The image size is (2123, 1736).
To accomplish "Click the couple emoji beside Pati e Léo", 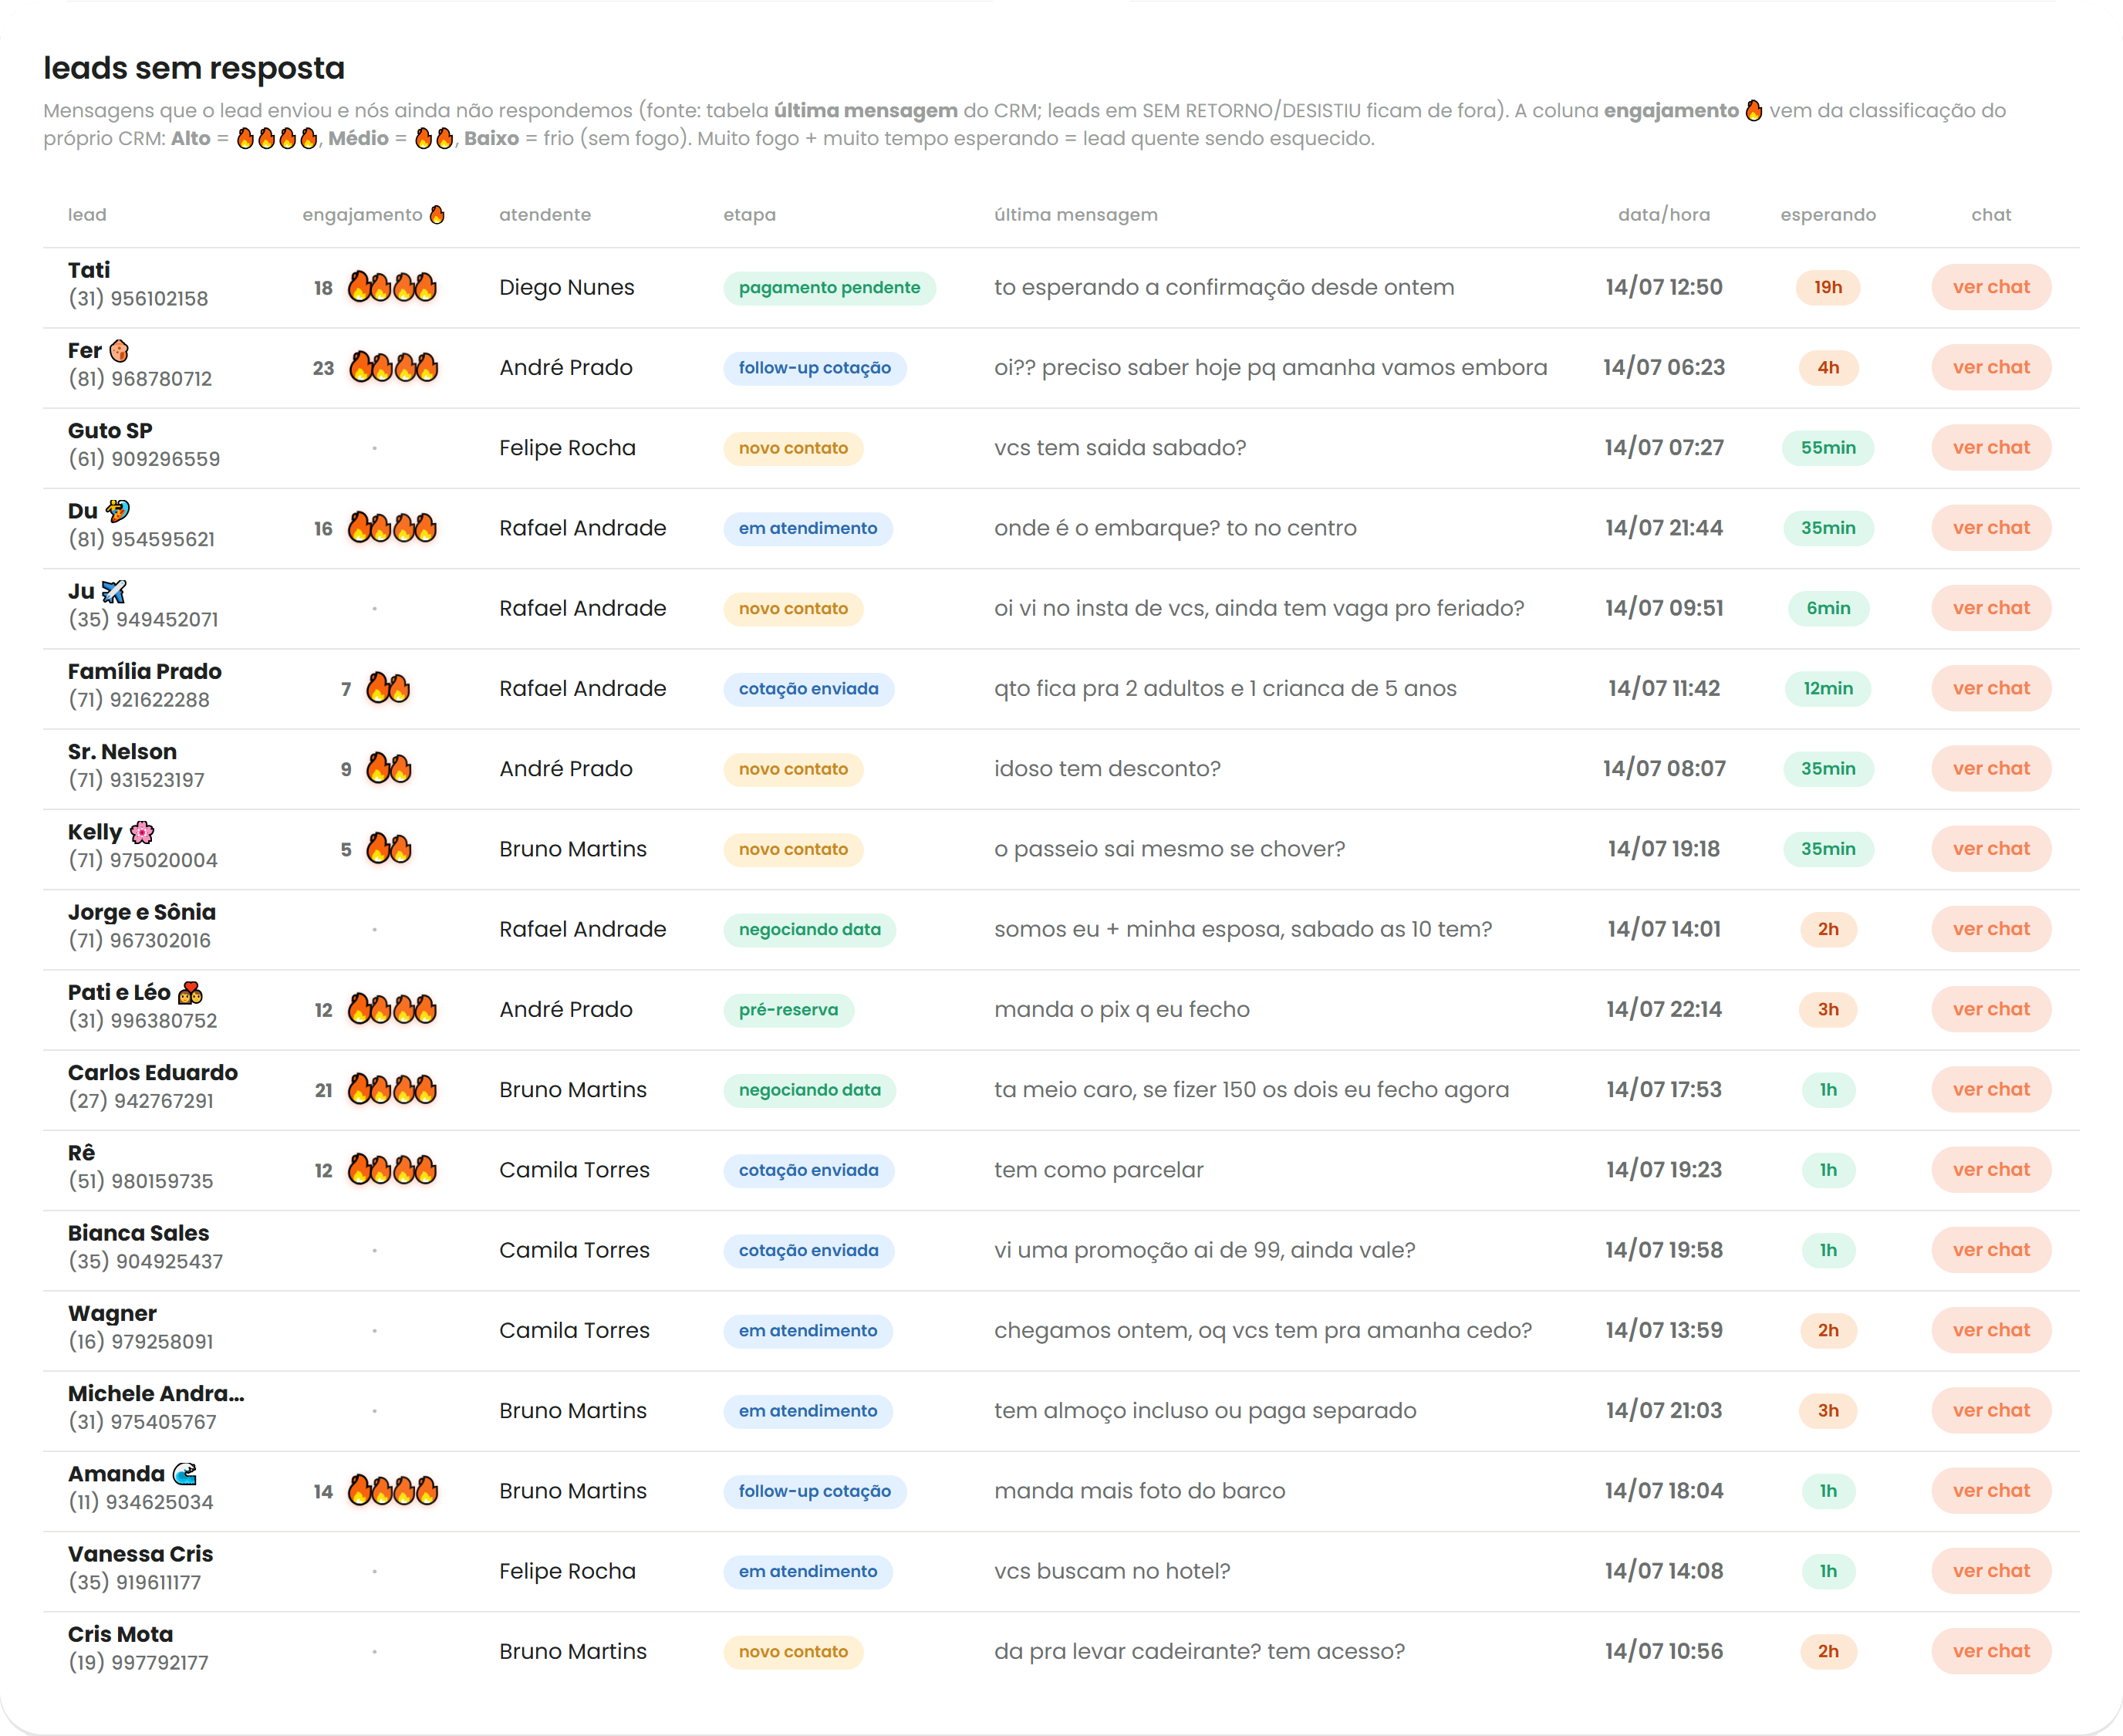I will pyautogui.click(x=190, y=993).
